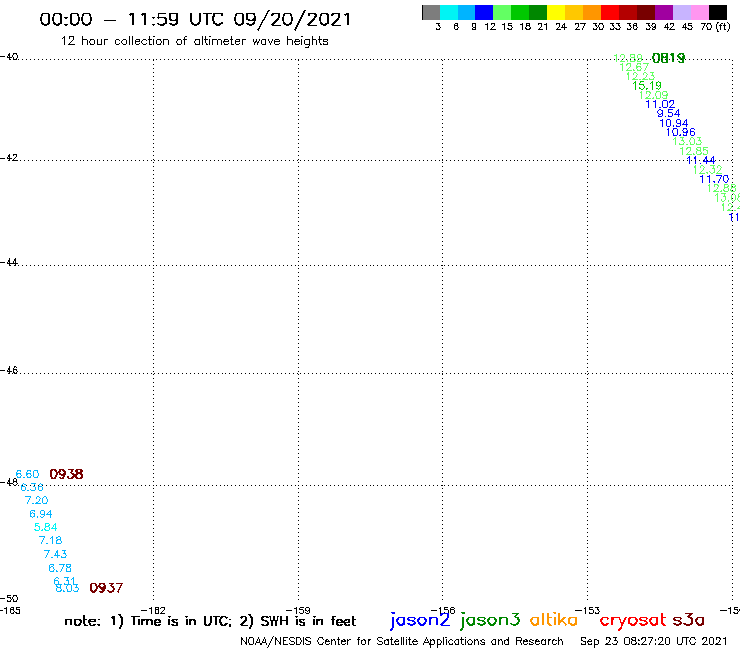Screen dimensions: 740x650
Task: Click the green 0819 time stamp
Action: 668,58
